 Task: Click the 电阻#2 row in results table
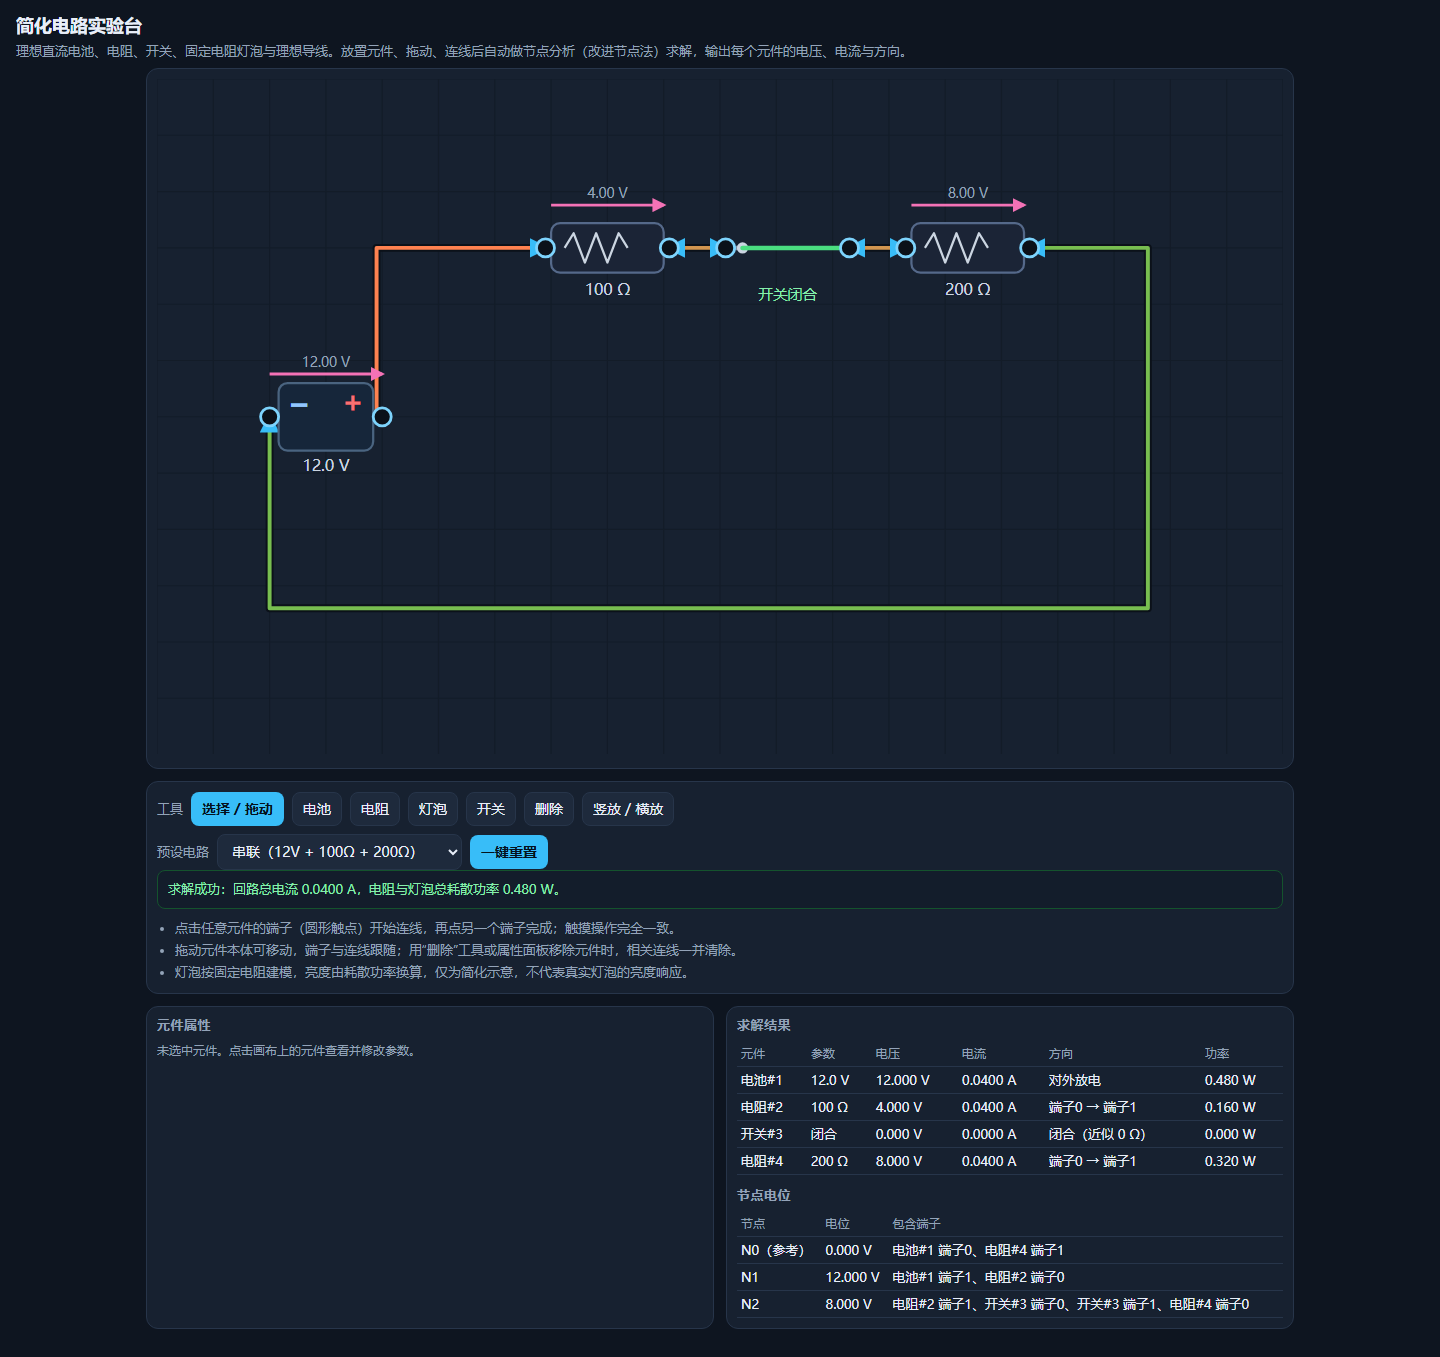(x=1010, y=1107)
